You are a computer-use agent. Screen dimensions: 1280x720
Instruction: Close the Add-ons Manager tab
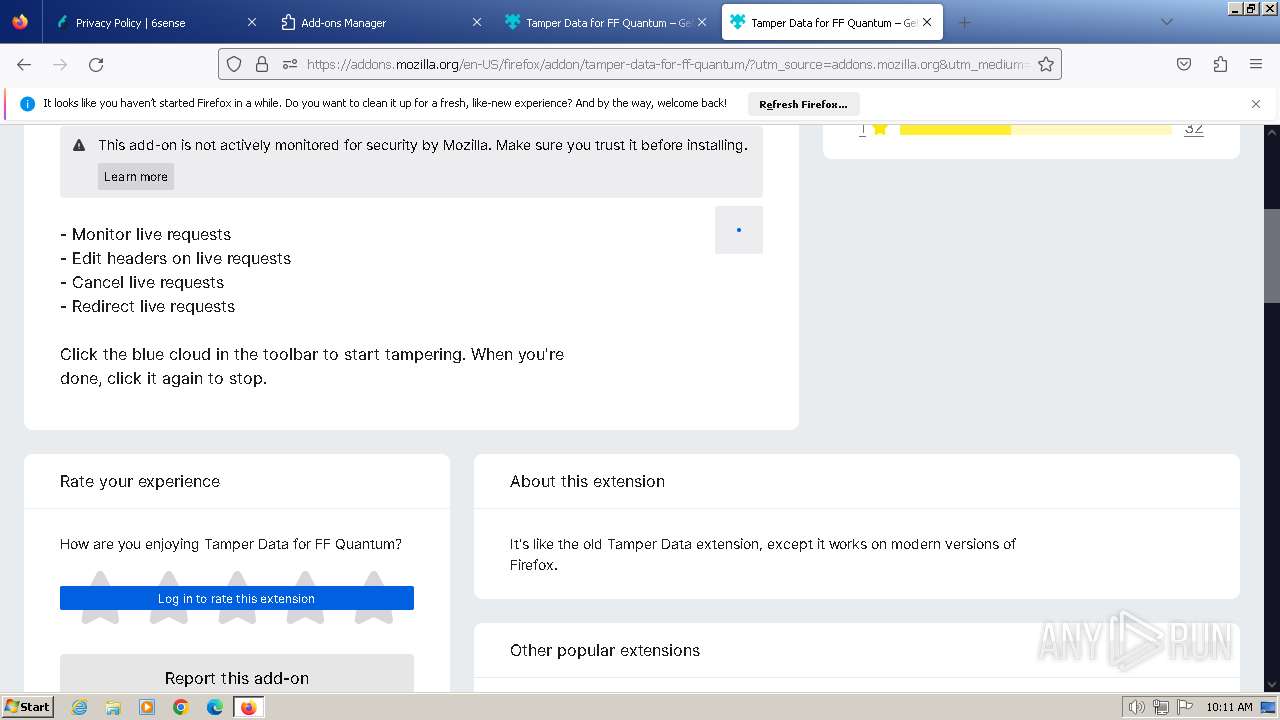pos(476,22)
